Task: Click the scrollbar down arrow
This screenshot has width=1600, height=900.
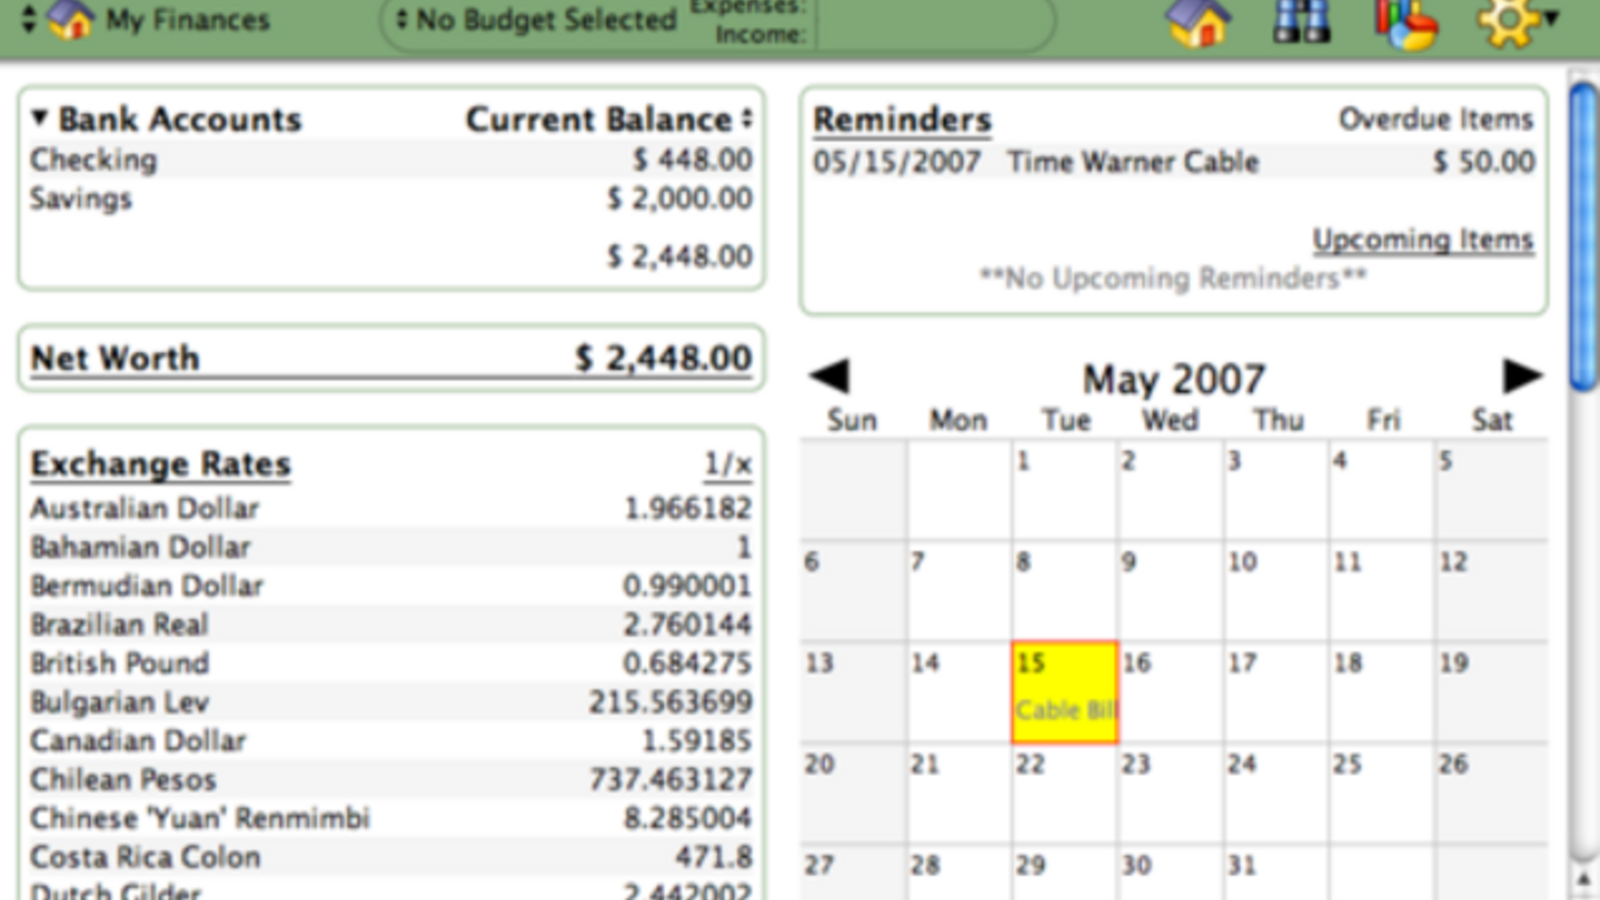Action: click(x=1583, y=880)
